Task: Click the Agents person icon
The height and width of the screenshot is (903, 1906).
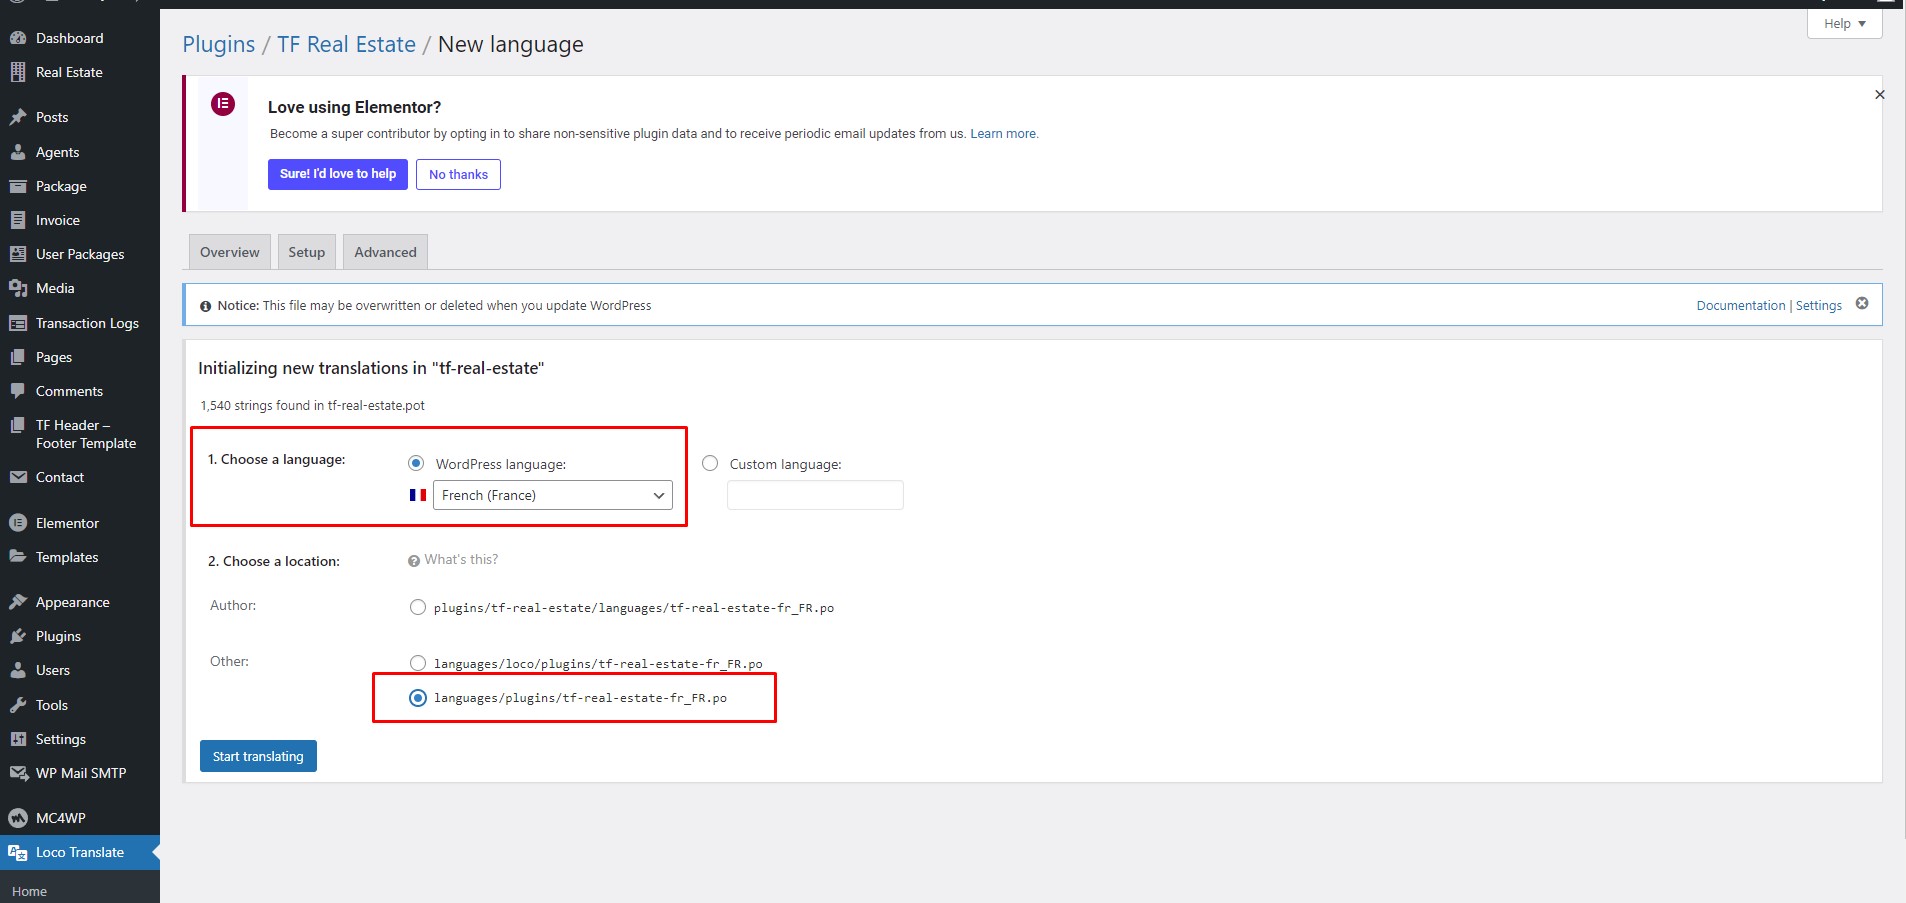Action: (18, 152)
